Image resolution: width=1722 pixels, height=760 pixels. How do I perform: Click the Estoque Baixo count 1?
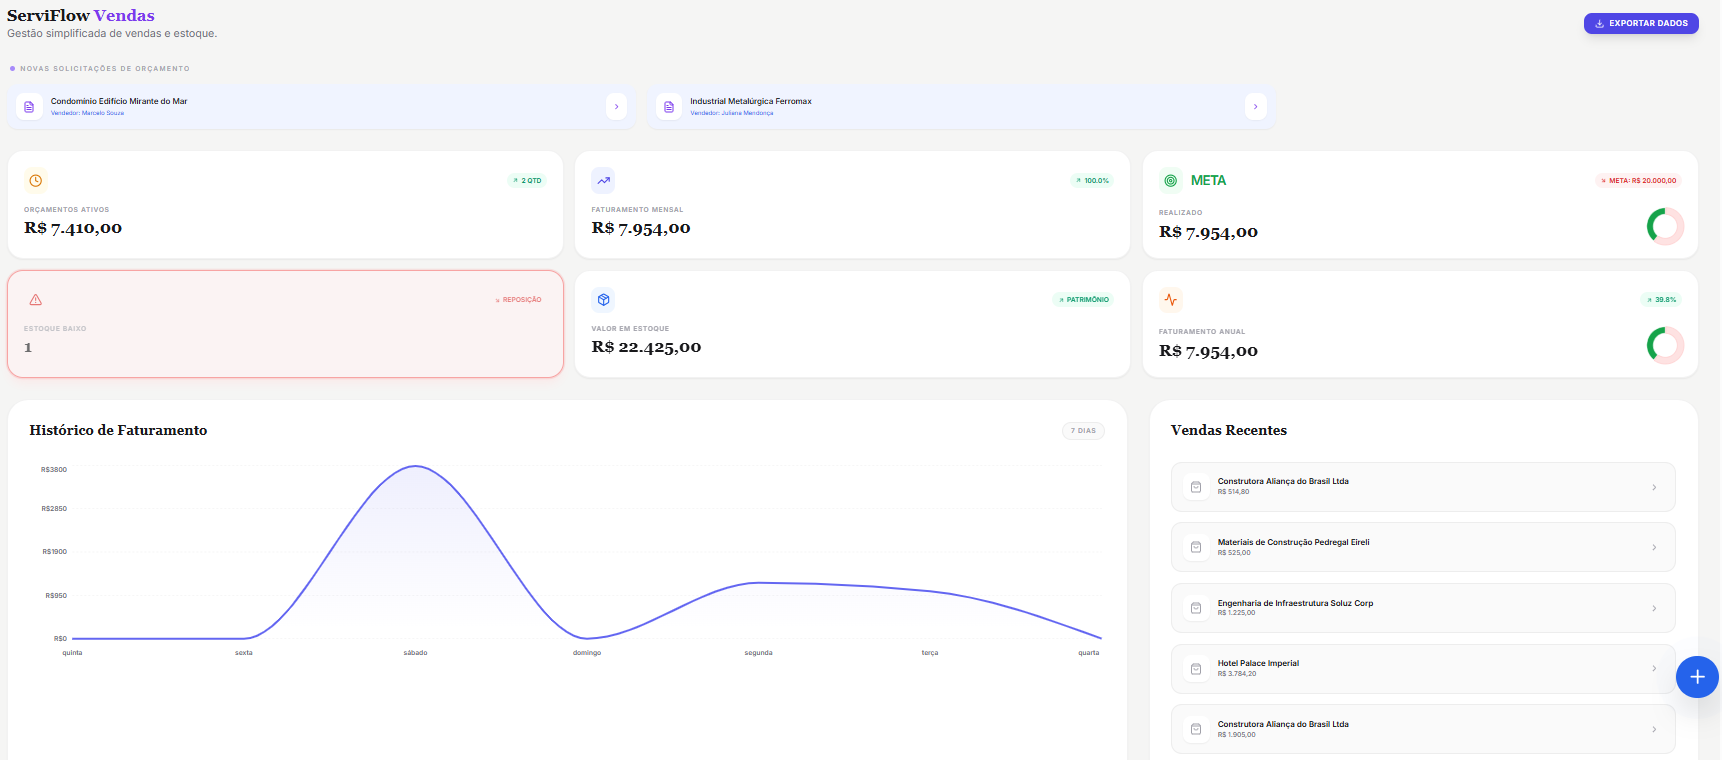click(x=28, y=348)
